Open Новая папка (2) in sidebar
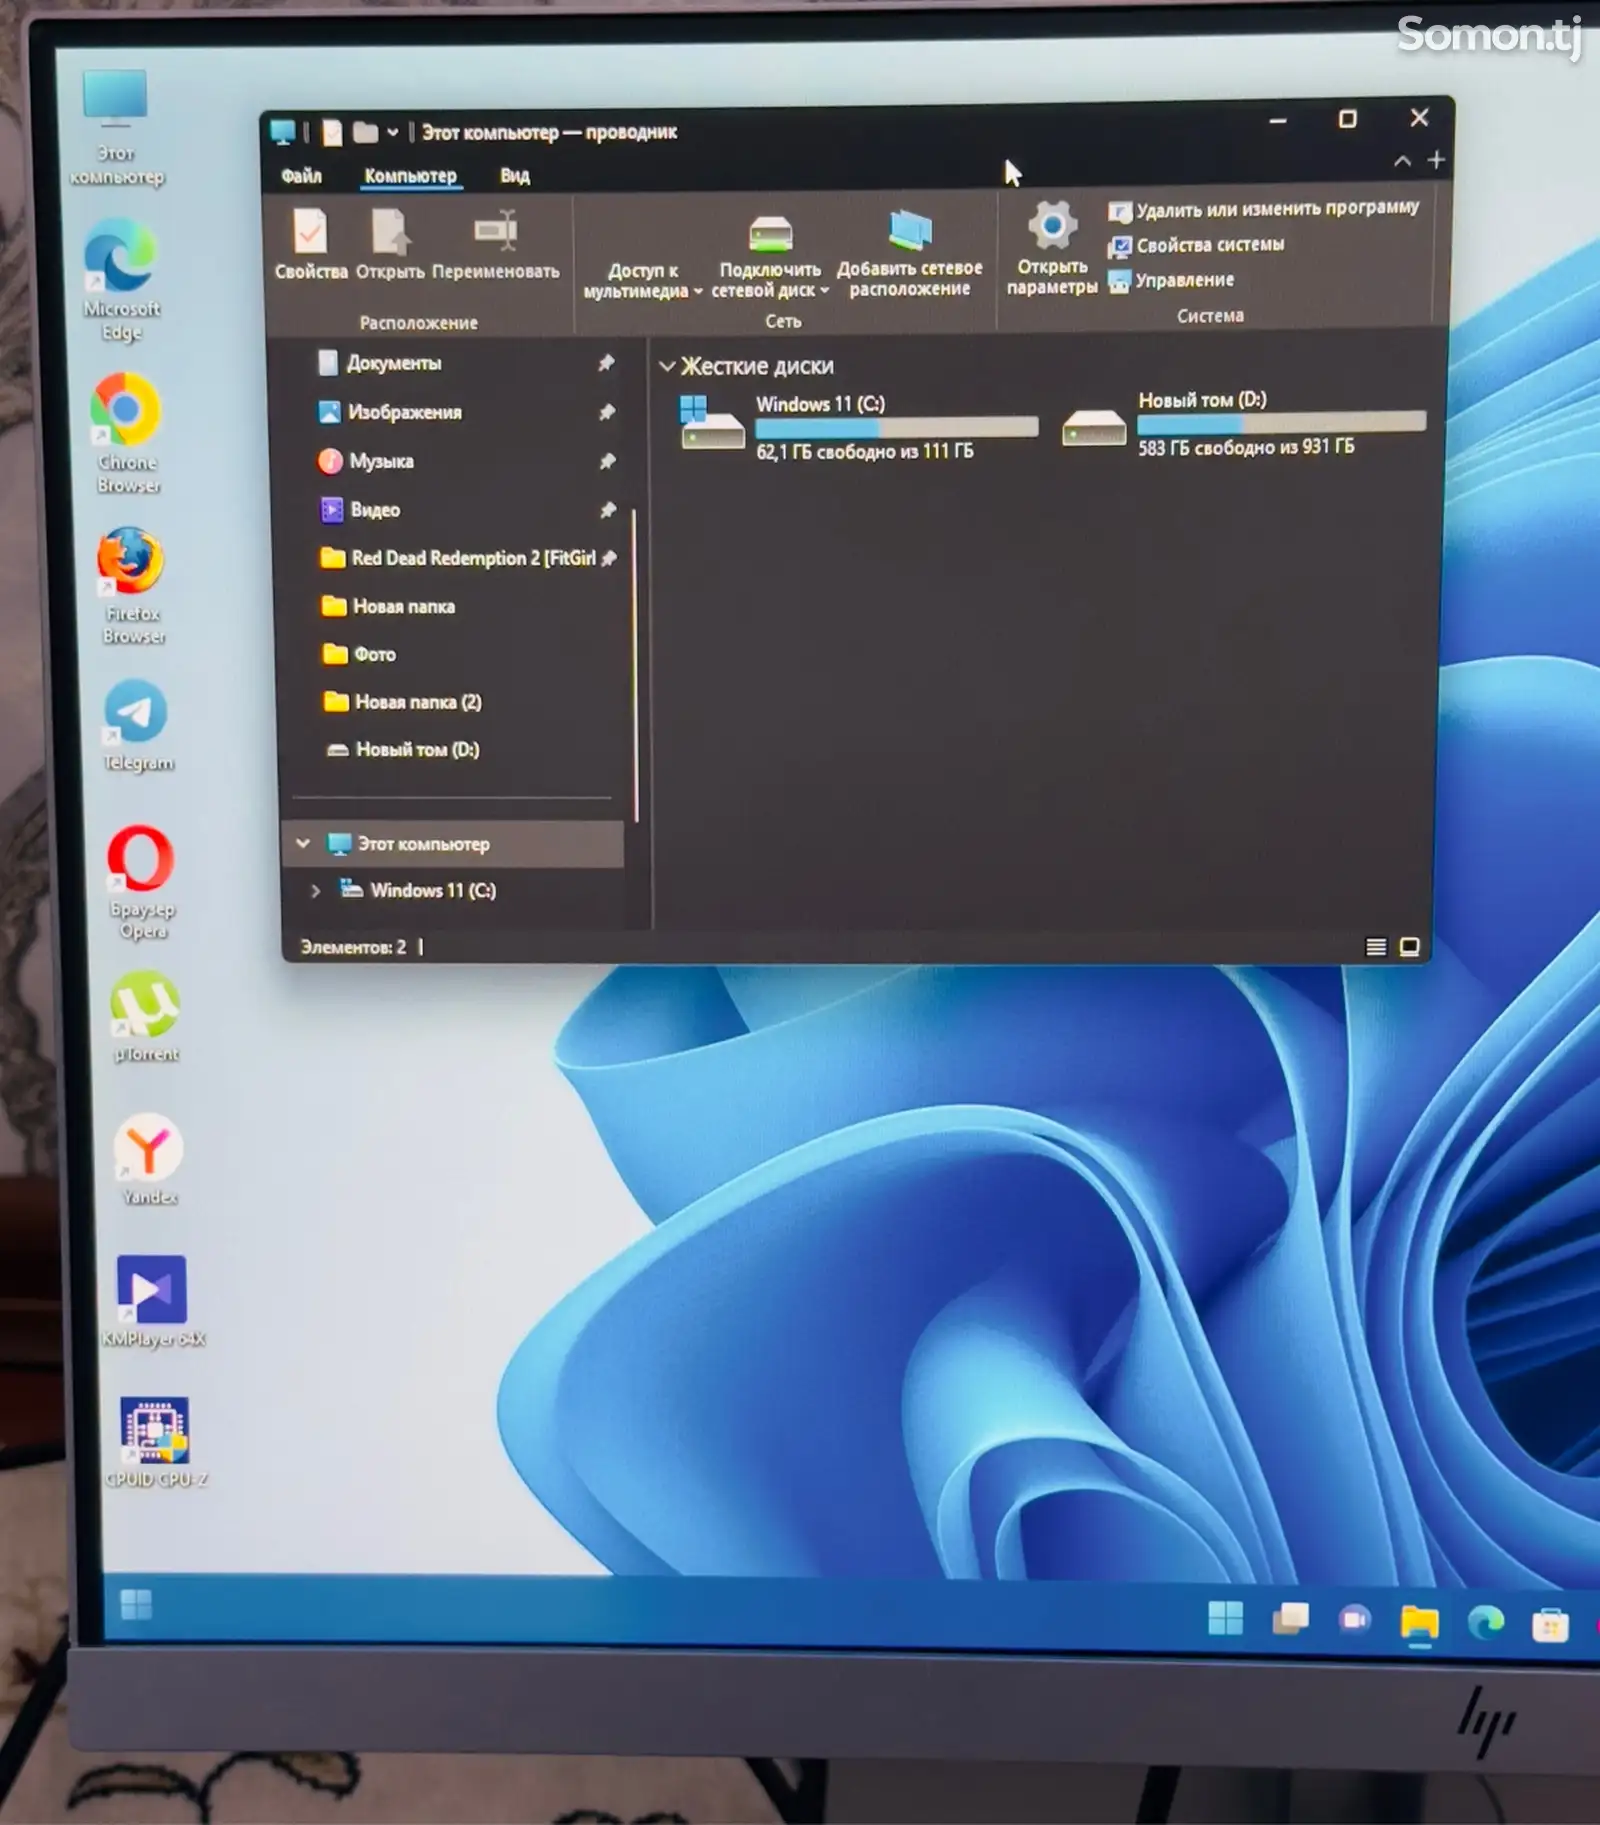Screen dimensions: 1600x1825 tap(418, 702)
